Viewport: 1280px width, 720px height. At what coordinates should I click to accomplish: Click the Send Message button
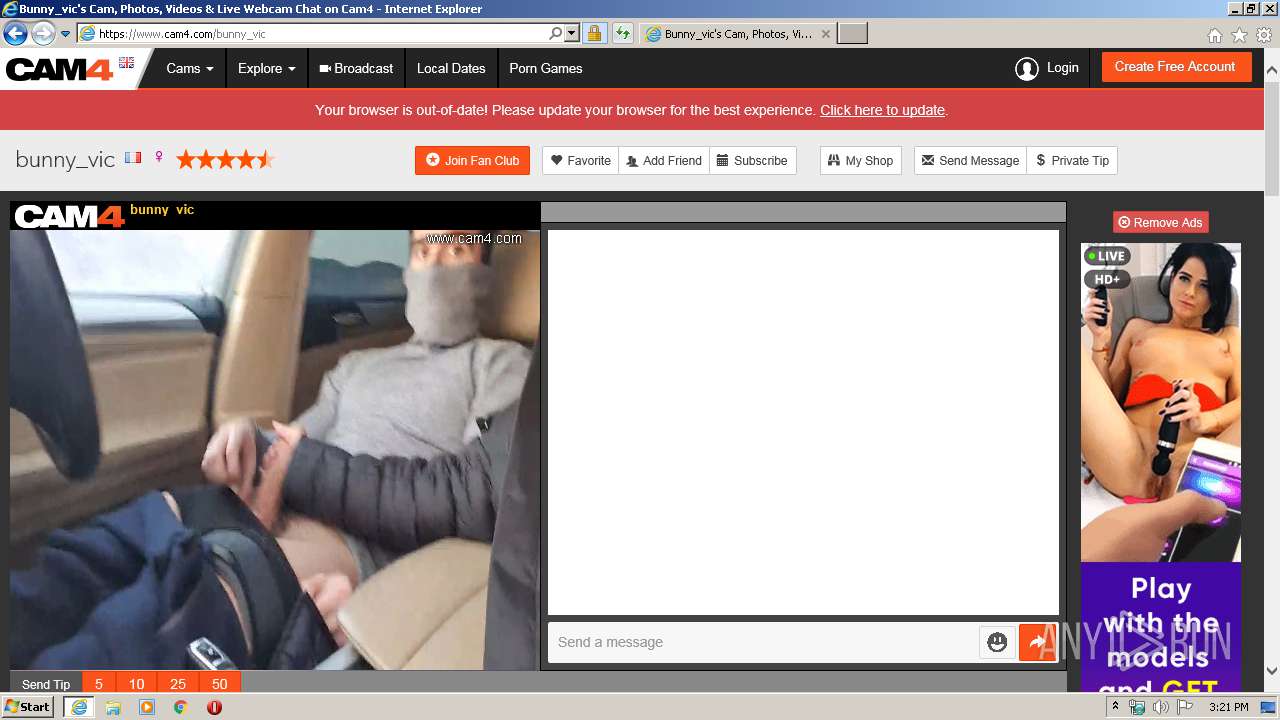[x=970, y=160]
